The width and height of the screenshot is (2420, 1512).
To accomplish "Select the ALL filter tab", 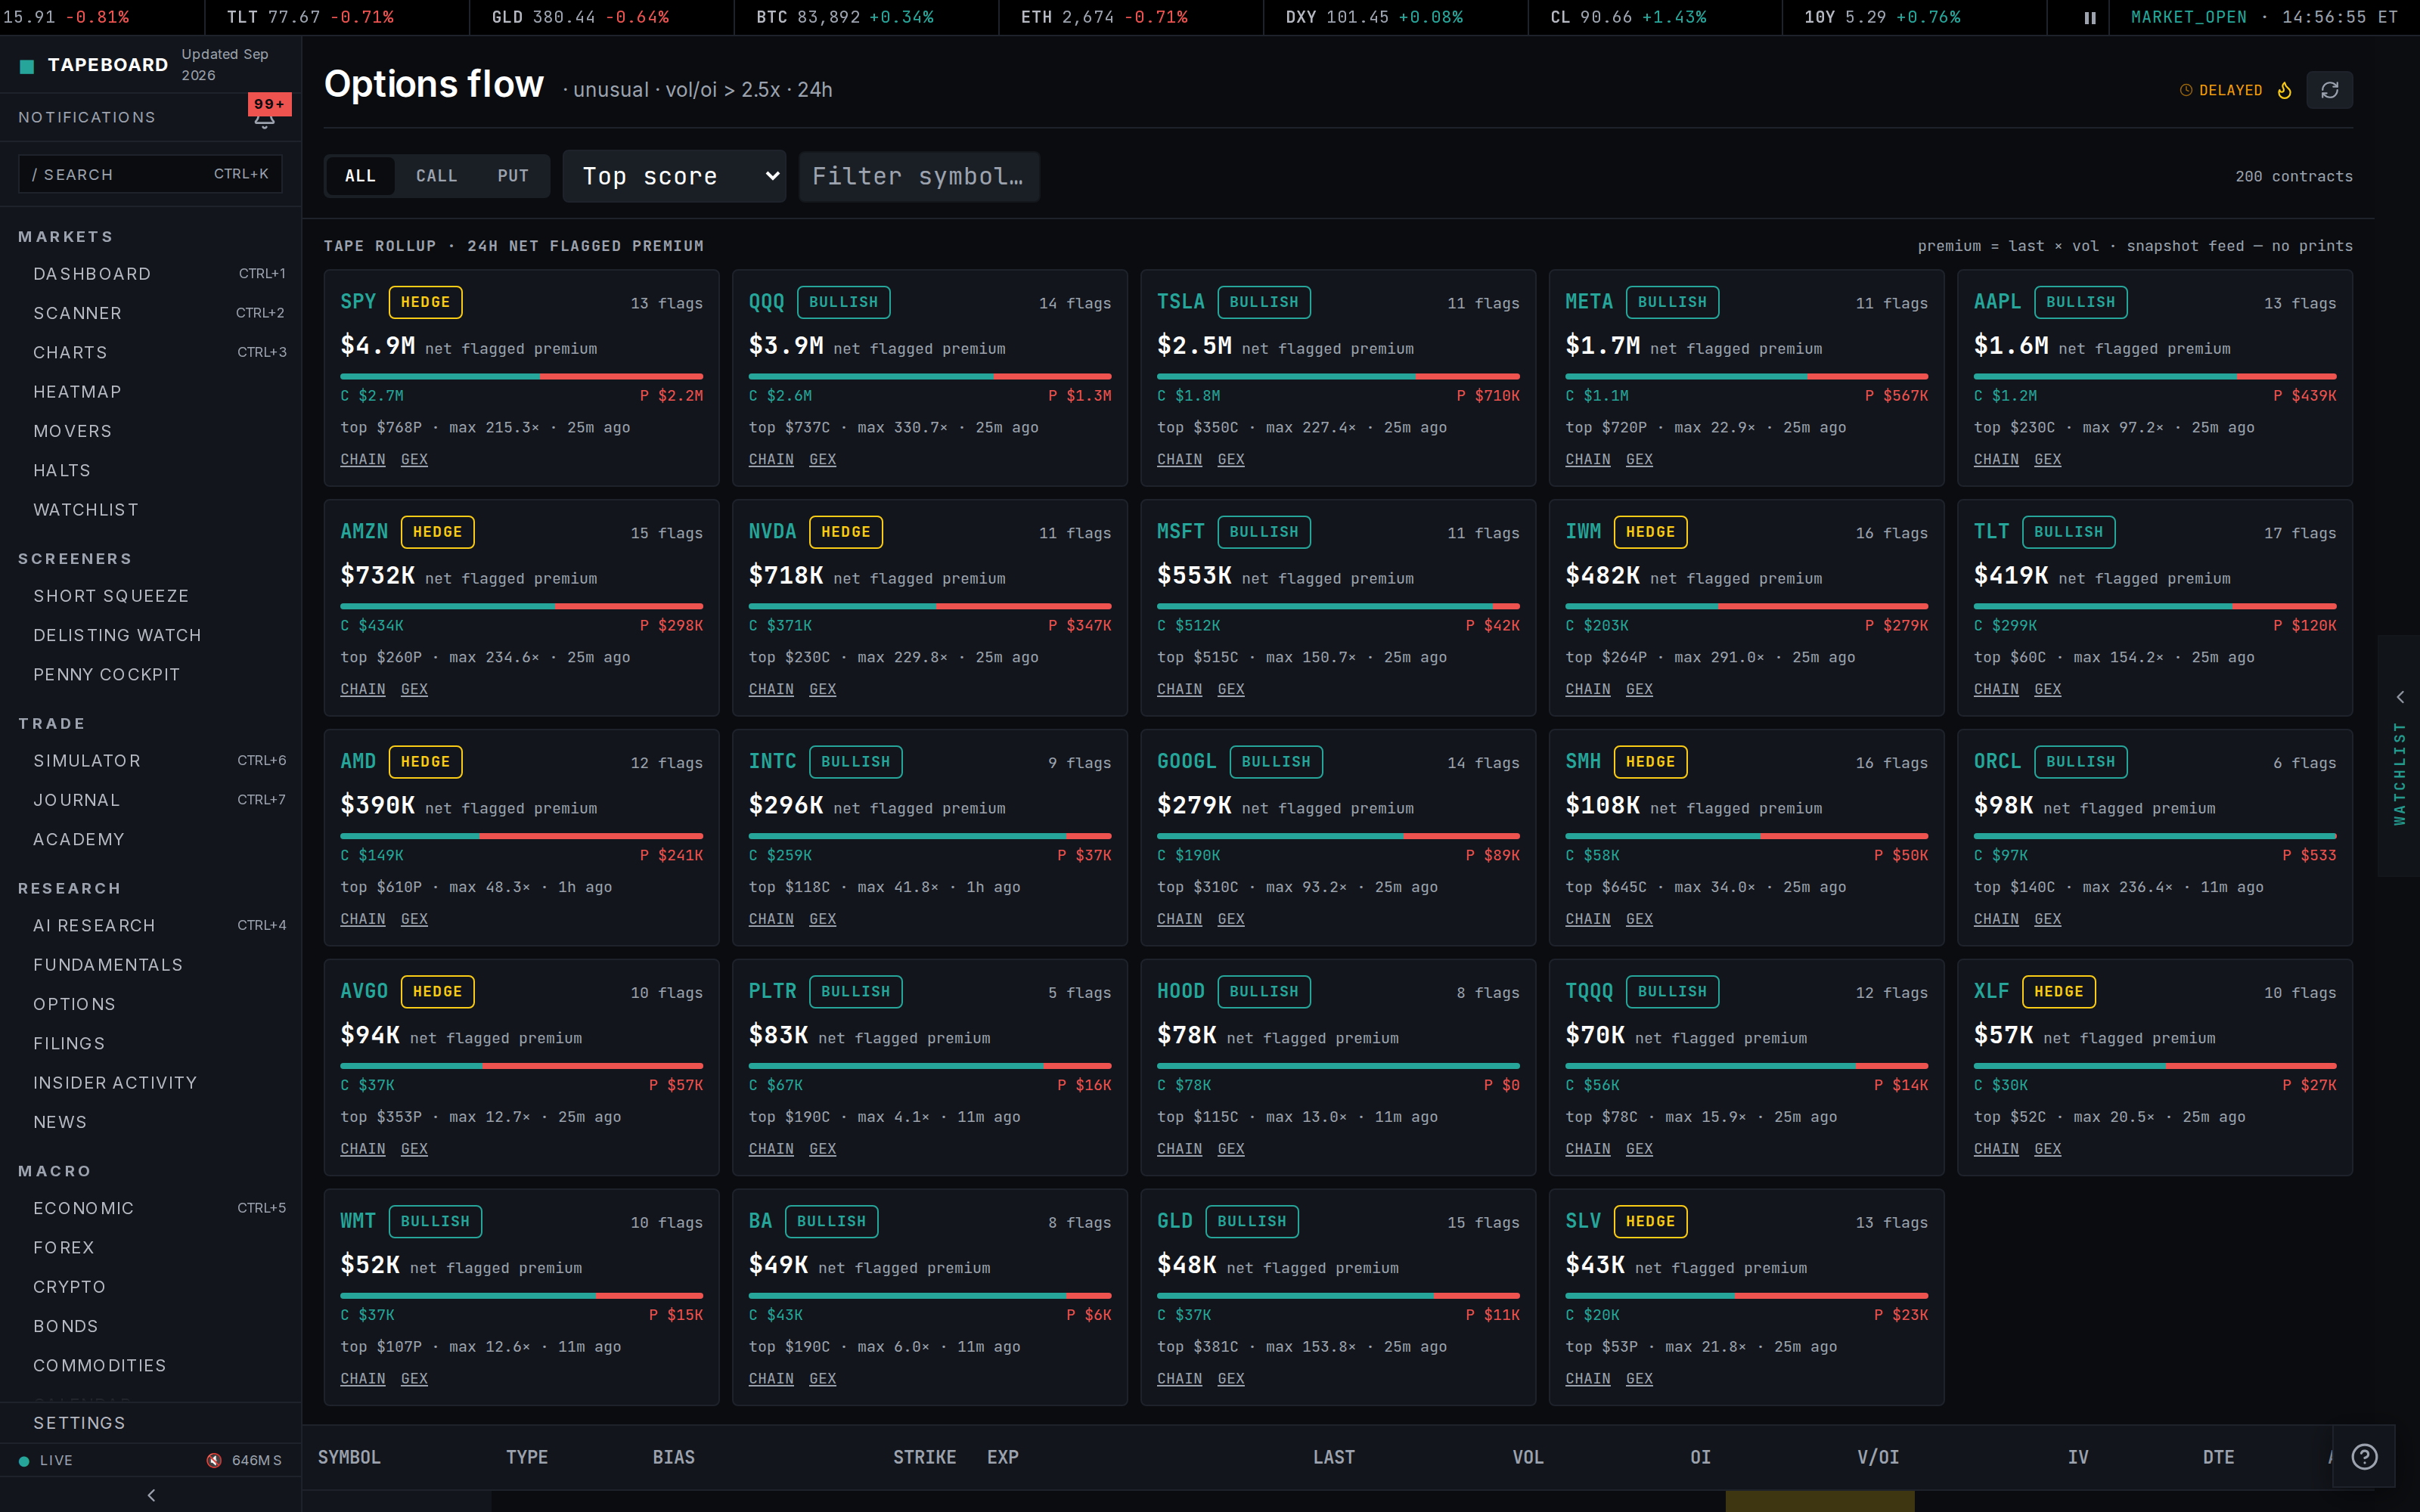I will pos(360,176).
